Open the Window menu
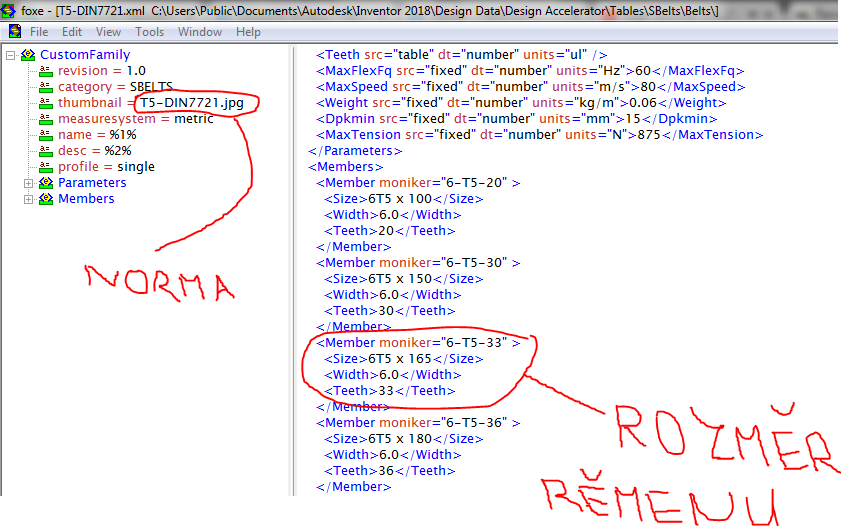 (200, 32)
